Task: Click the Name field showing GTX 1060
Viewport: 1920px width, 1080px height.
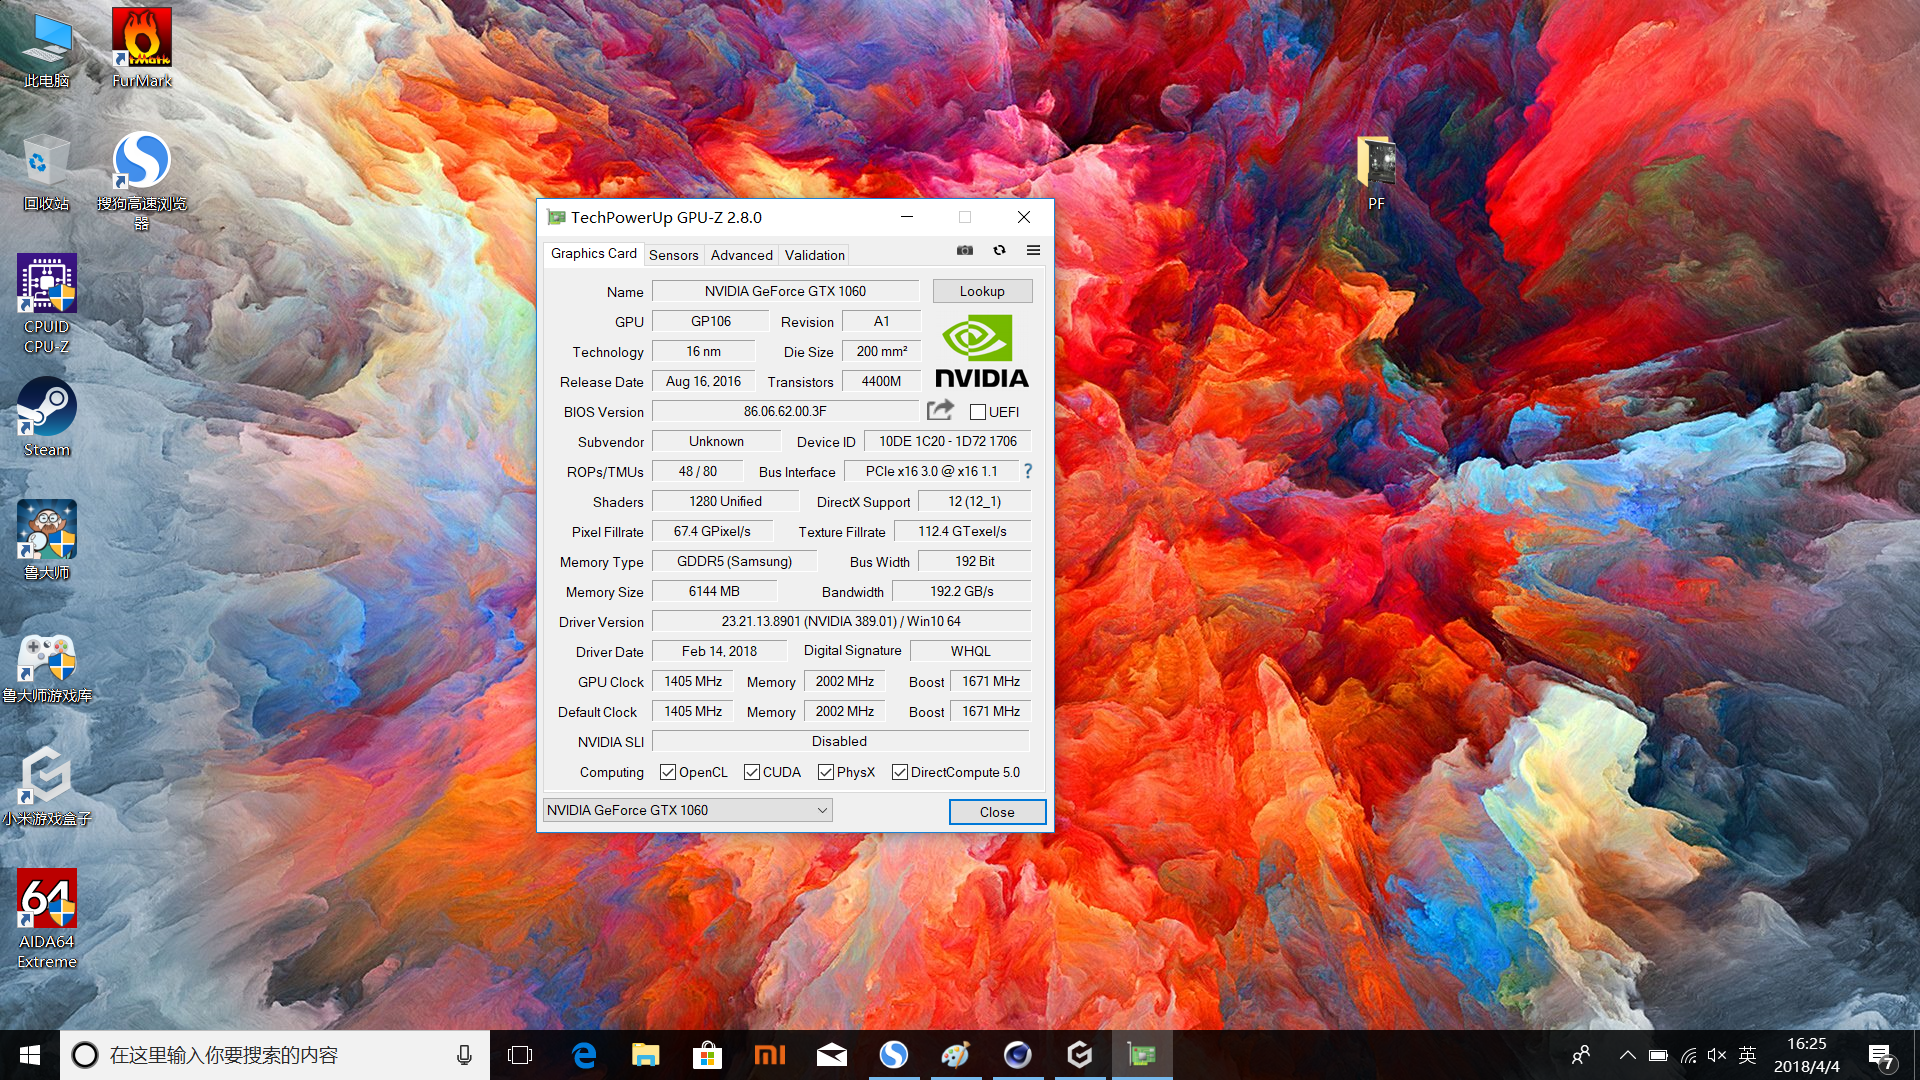Action: click(x=785, y=291)
